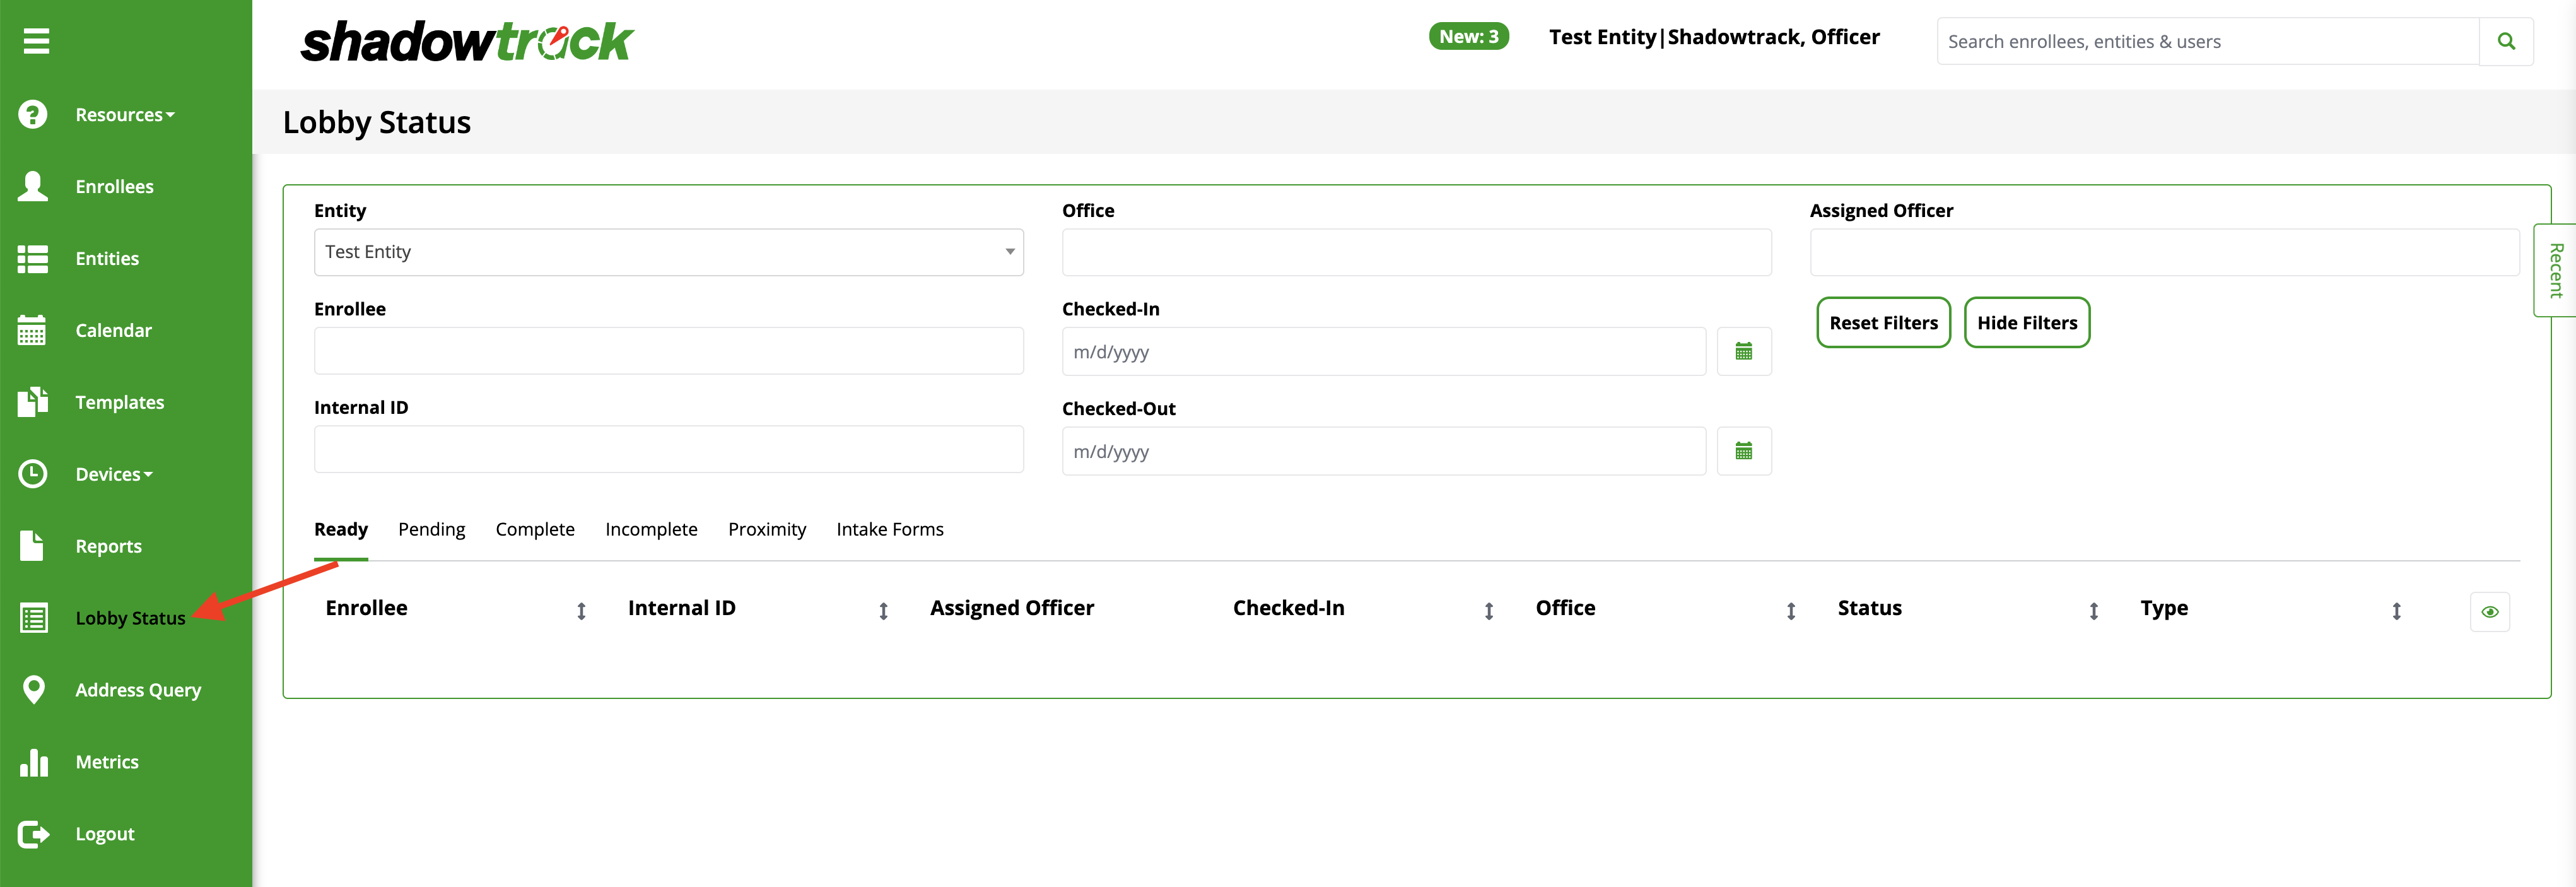2576x887 pixels.
Task: Open the Checked-In calendar picker
Action: [1743, 352]
